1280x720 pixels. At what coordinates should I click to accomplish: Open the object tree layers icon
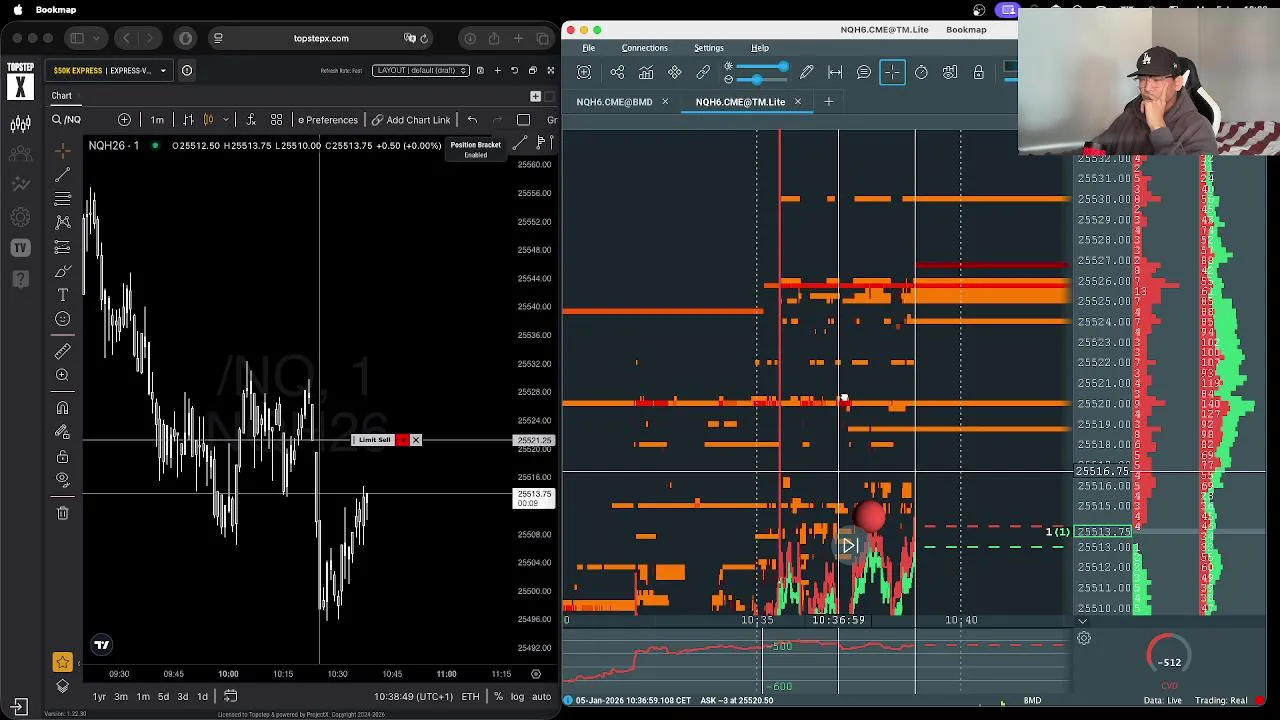(x=62, y=685)
